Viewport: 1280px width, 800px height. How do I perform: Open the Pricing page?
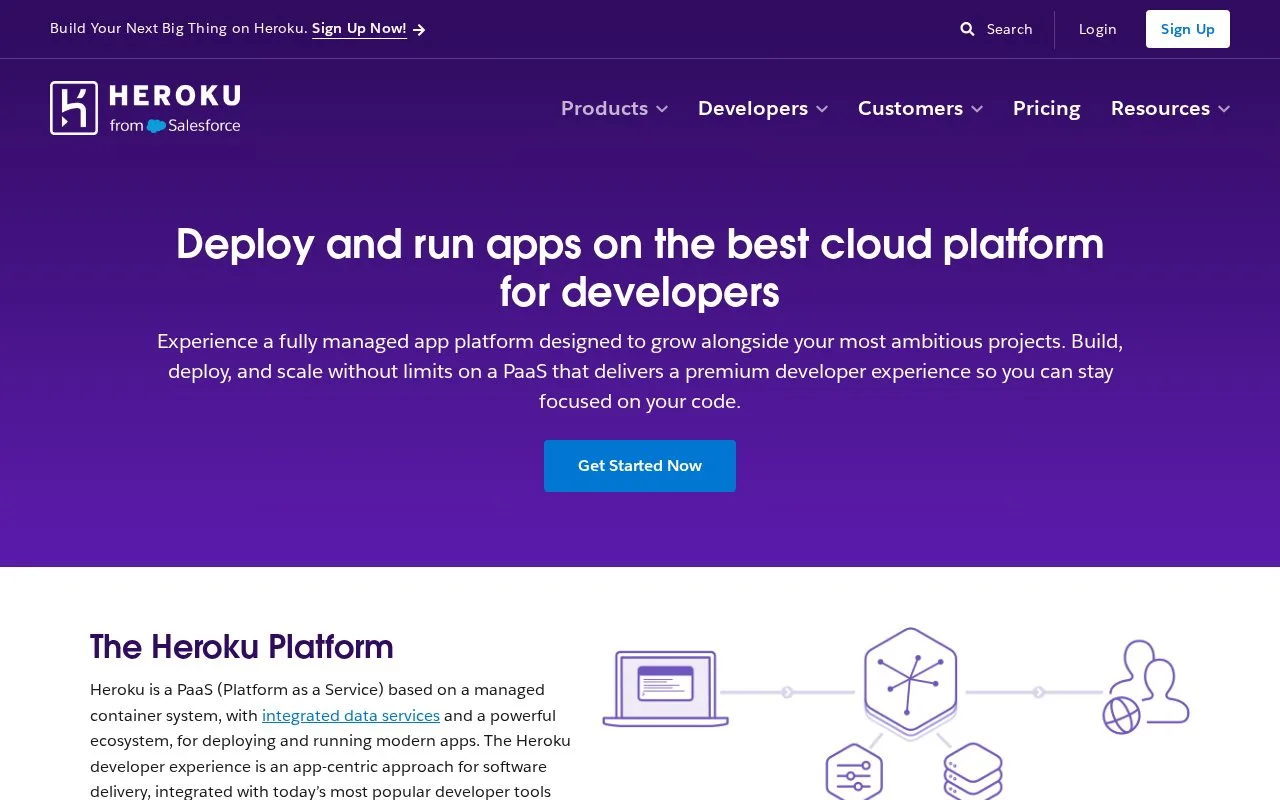(1047, 108)
